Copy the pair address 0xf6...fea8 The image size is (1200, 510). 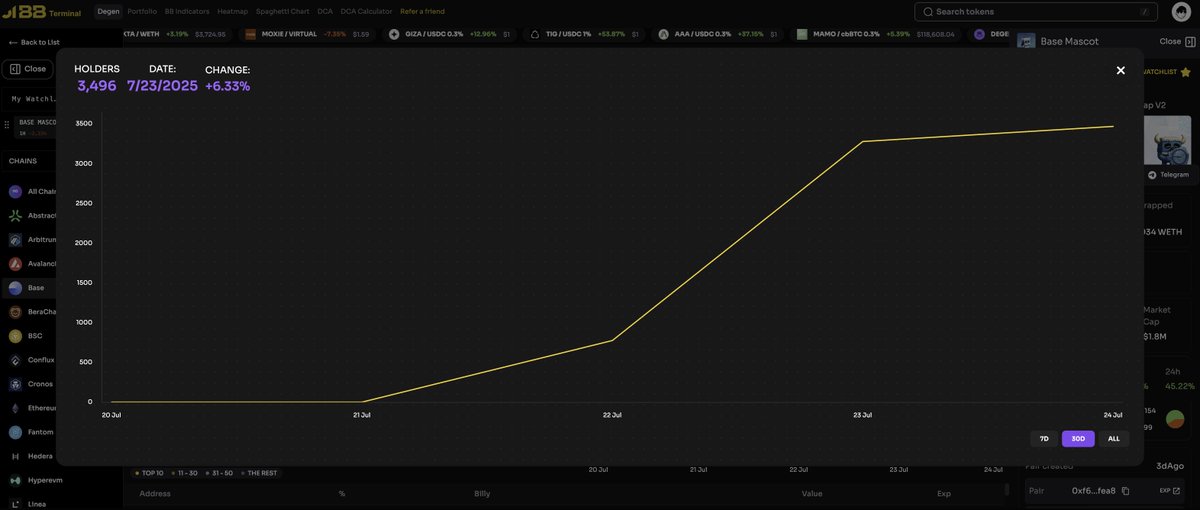(x=1125, y=491)
